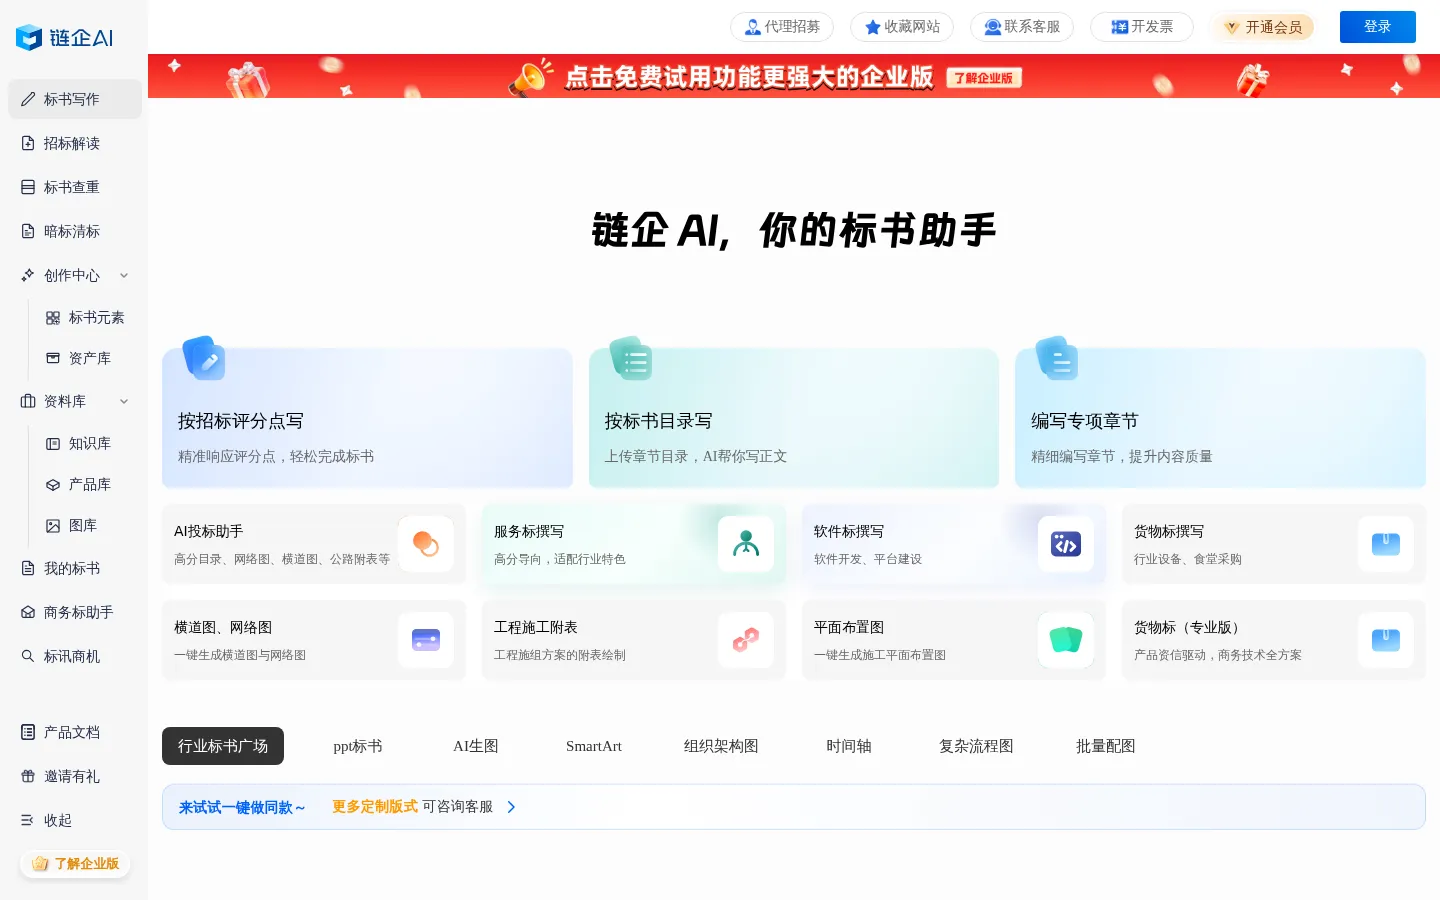The height and width of the screenshot is (900, 1440).
Task: Click the 服务标撰写 person icon
Action: pos(746,544)
